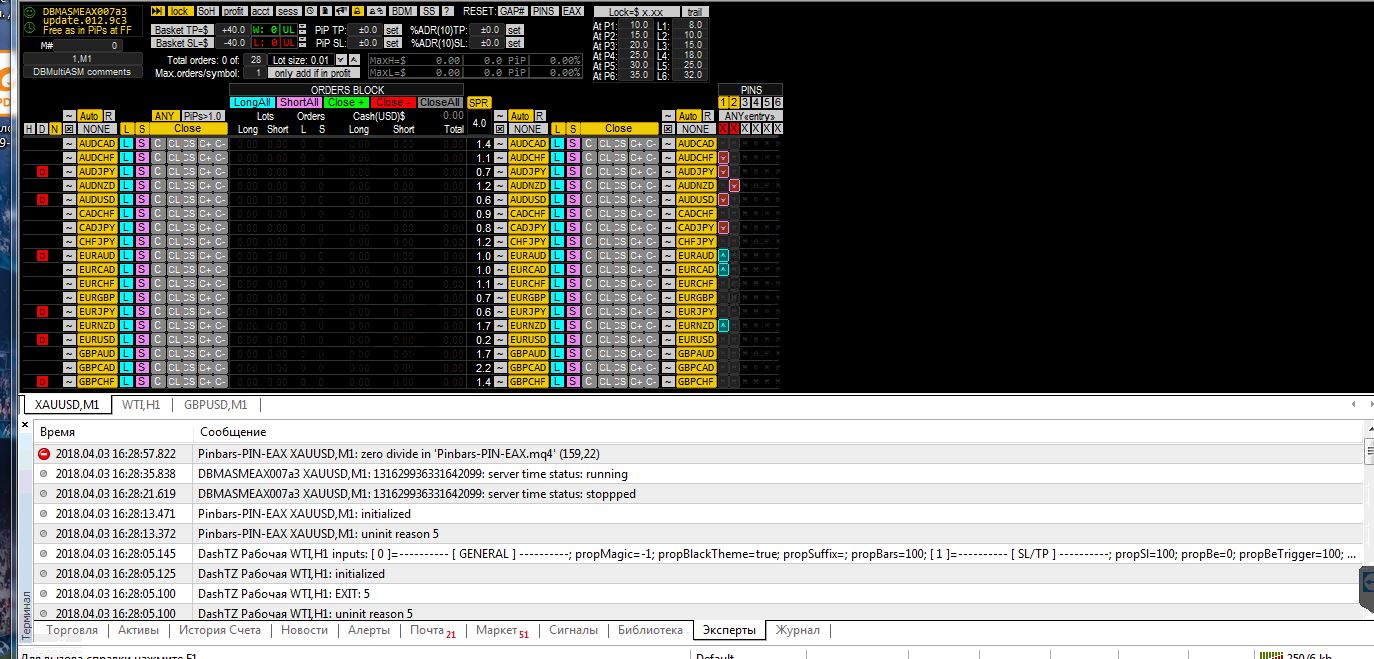Click the PiPs>1.0 filter button
Screen dimensions: 1374x659
[x=204, y=116]
